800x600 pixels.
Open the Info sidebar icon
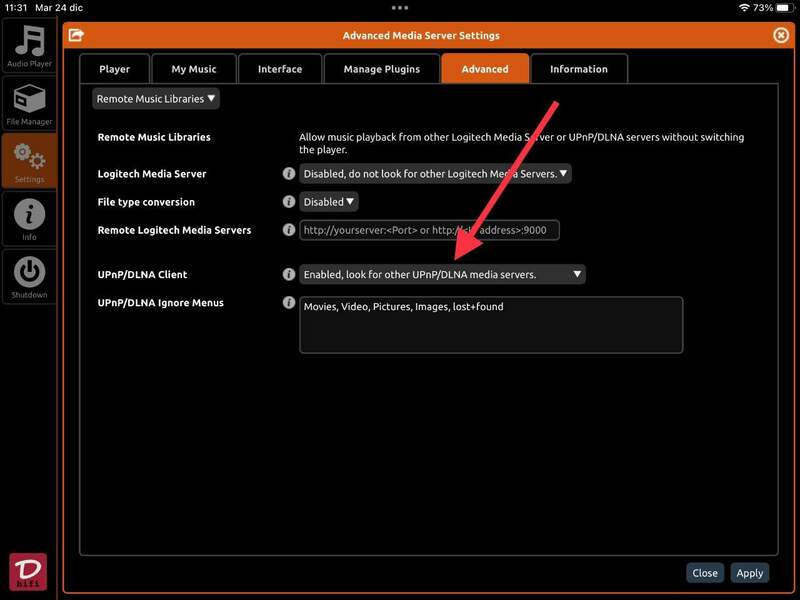[x=29, y=219]
